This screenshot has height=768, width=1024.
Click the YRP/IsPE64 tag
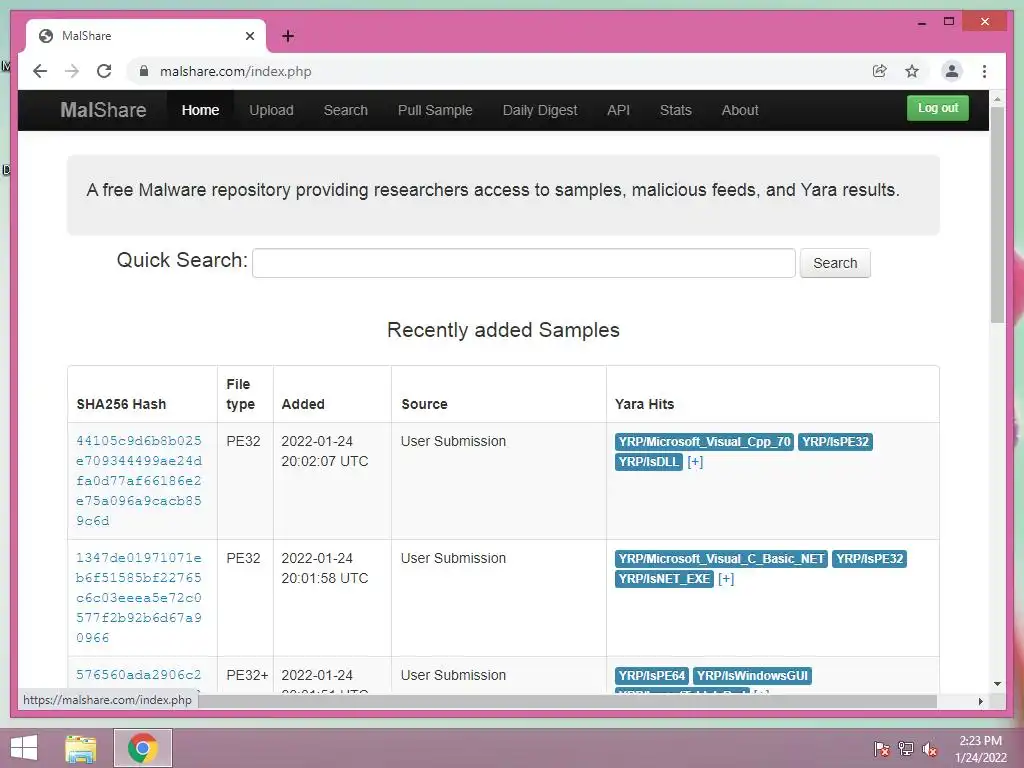652,675
